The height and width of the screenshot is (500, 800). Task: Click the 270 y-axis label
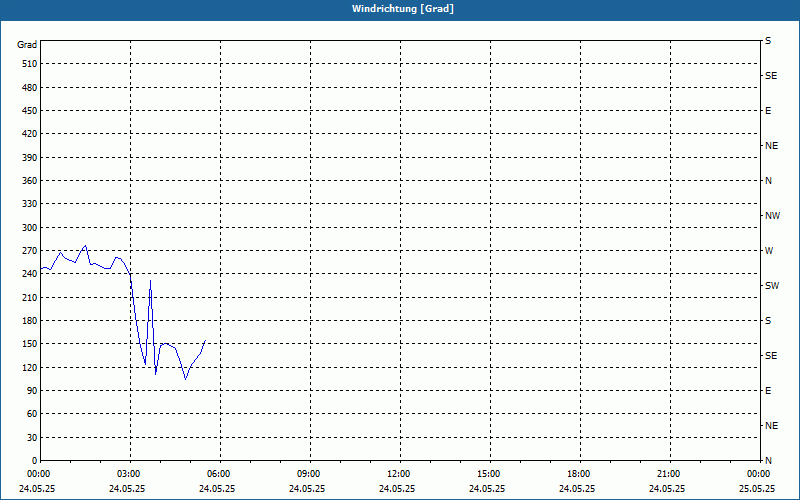(x=30, y=251)
